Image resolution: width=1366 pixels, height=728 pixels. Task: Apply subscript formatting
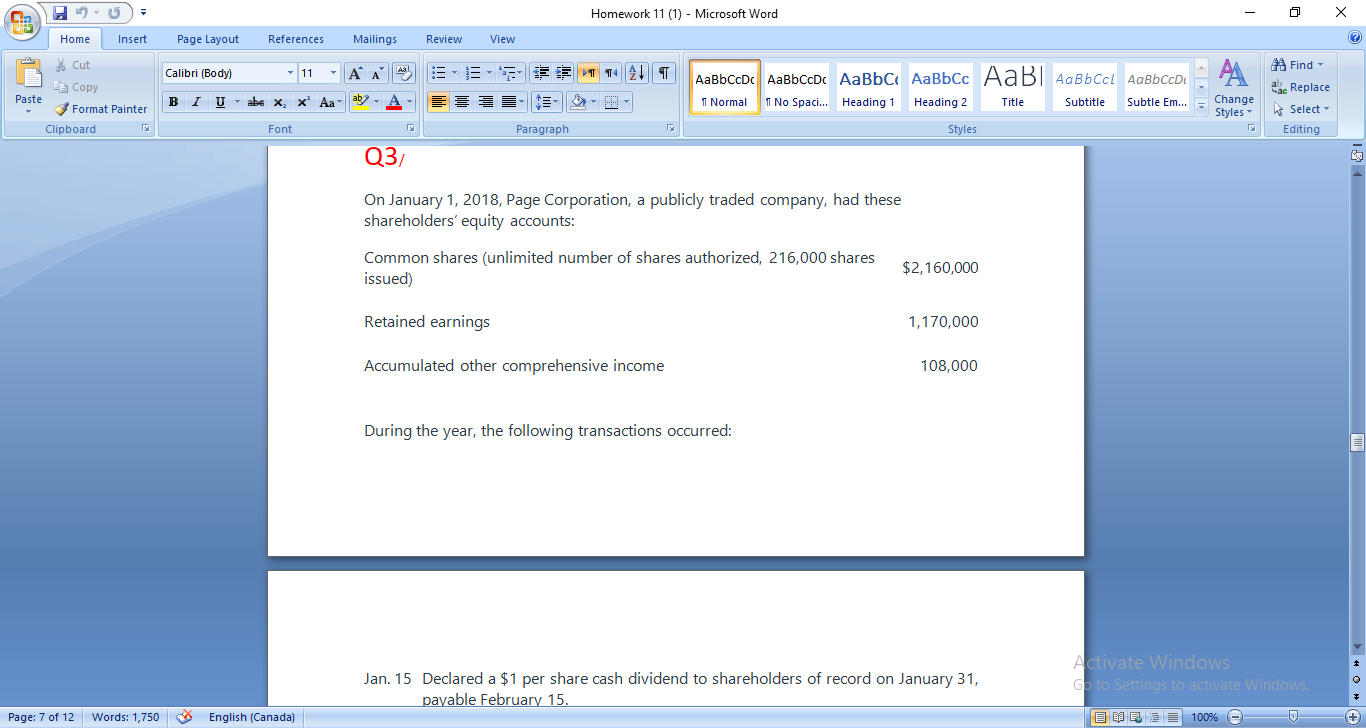pyautogui.click(x=281, y=101)
